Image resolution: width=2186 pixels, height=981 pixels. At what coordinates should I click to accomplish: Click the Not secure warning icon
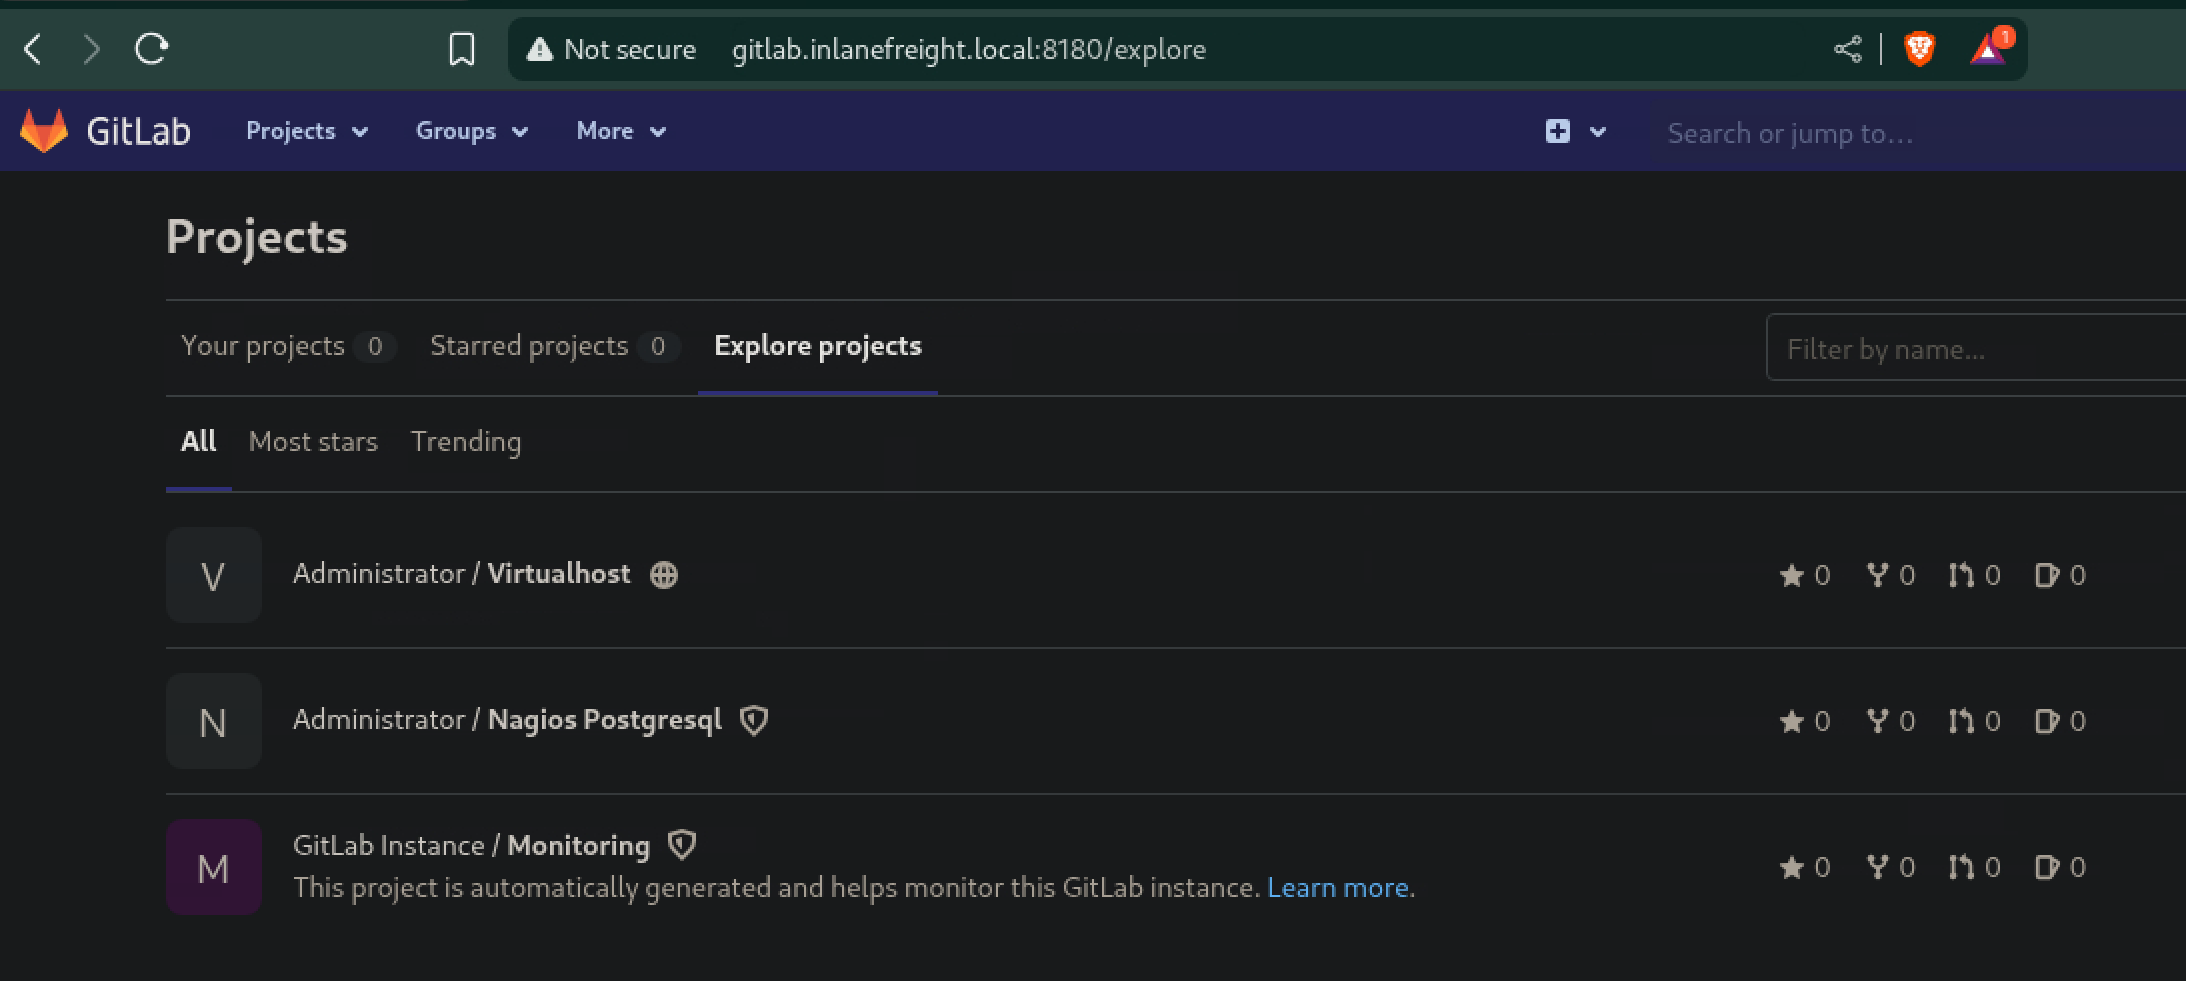540,49
